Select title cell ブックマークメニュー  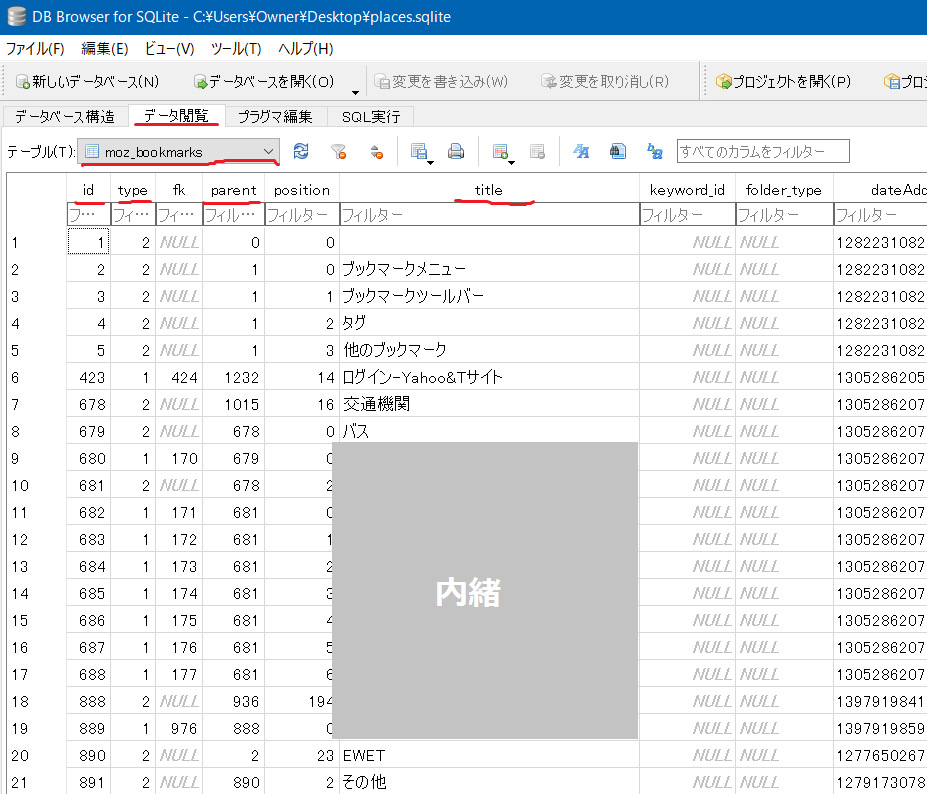(x=490, y=270)
